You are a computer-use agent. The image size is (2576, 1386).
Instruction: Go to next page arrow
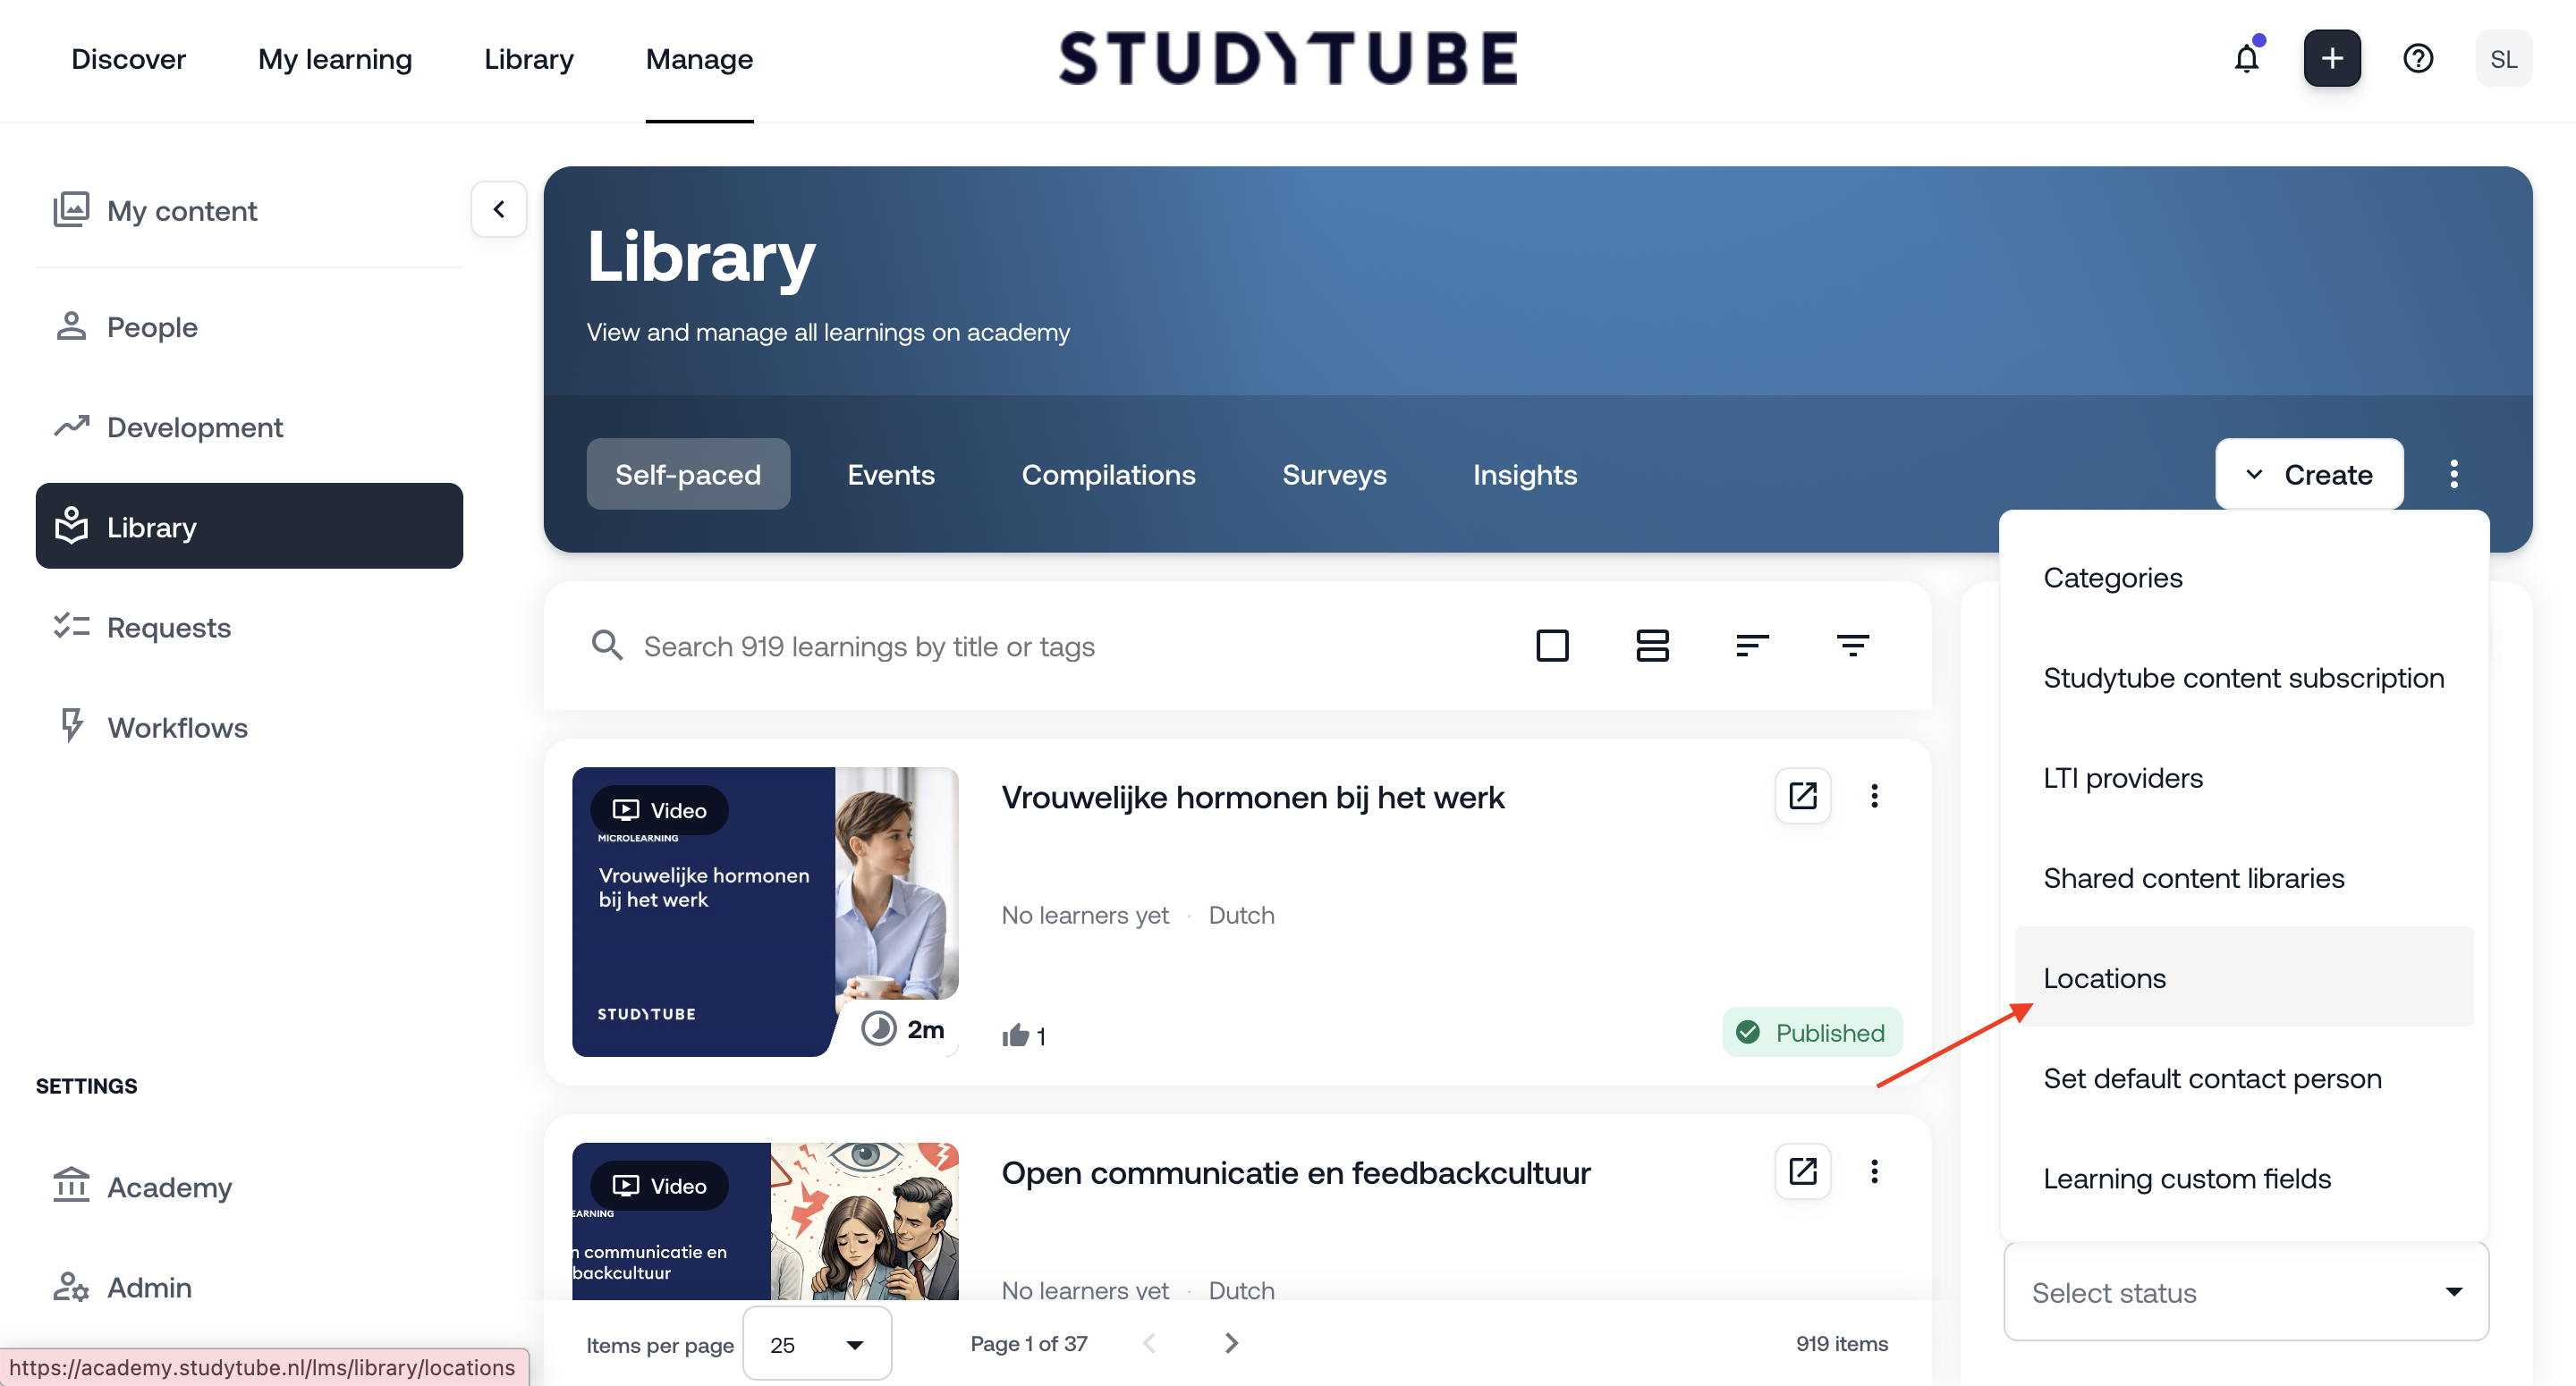coord(1231,1343)
